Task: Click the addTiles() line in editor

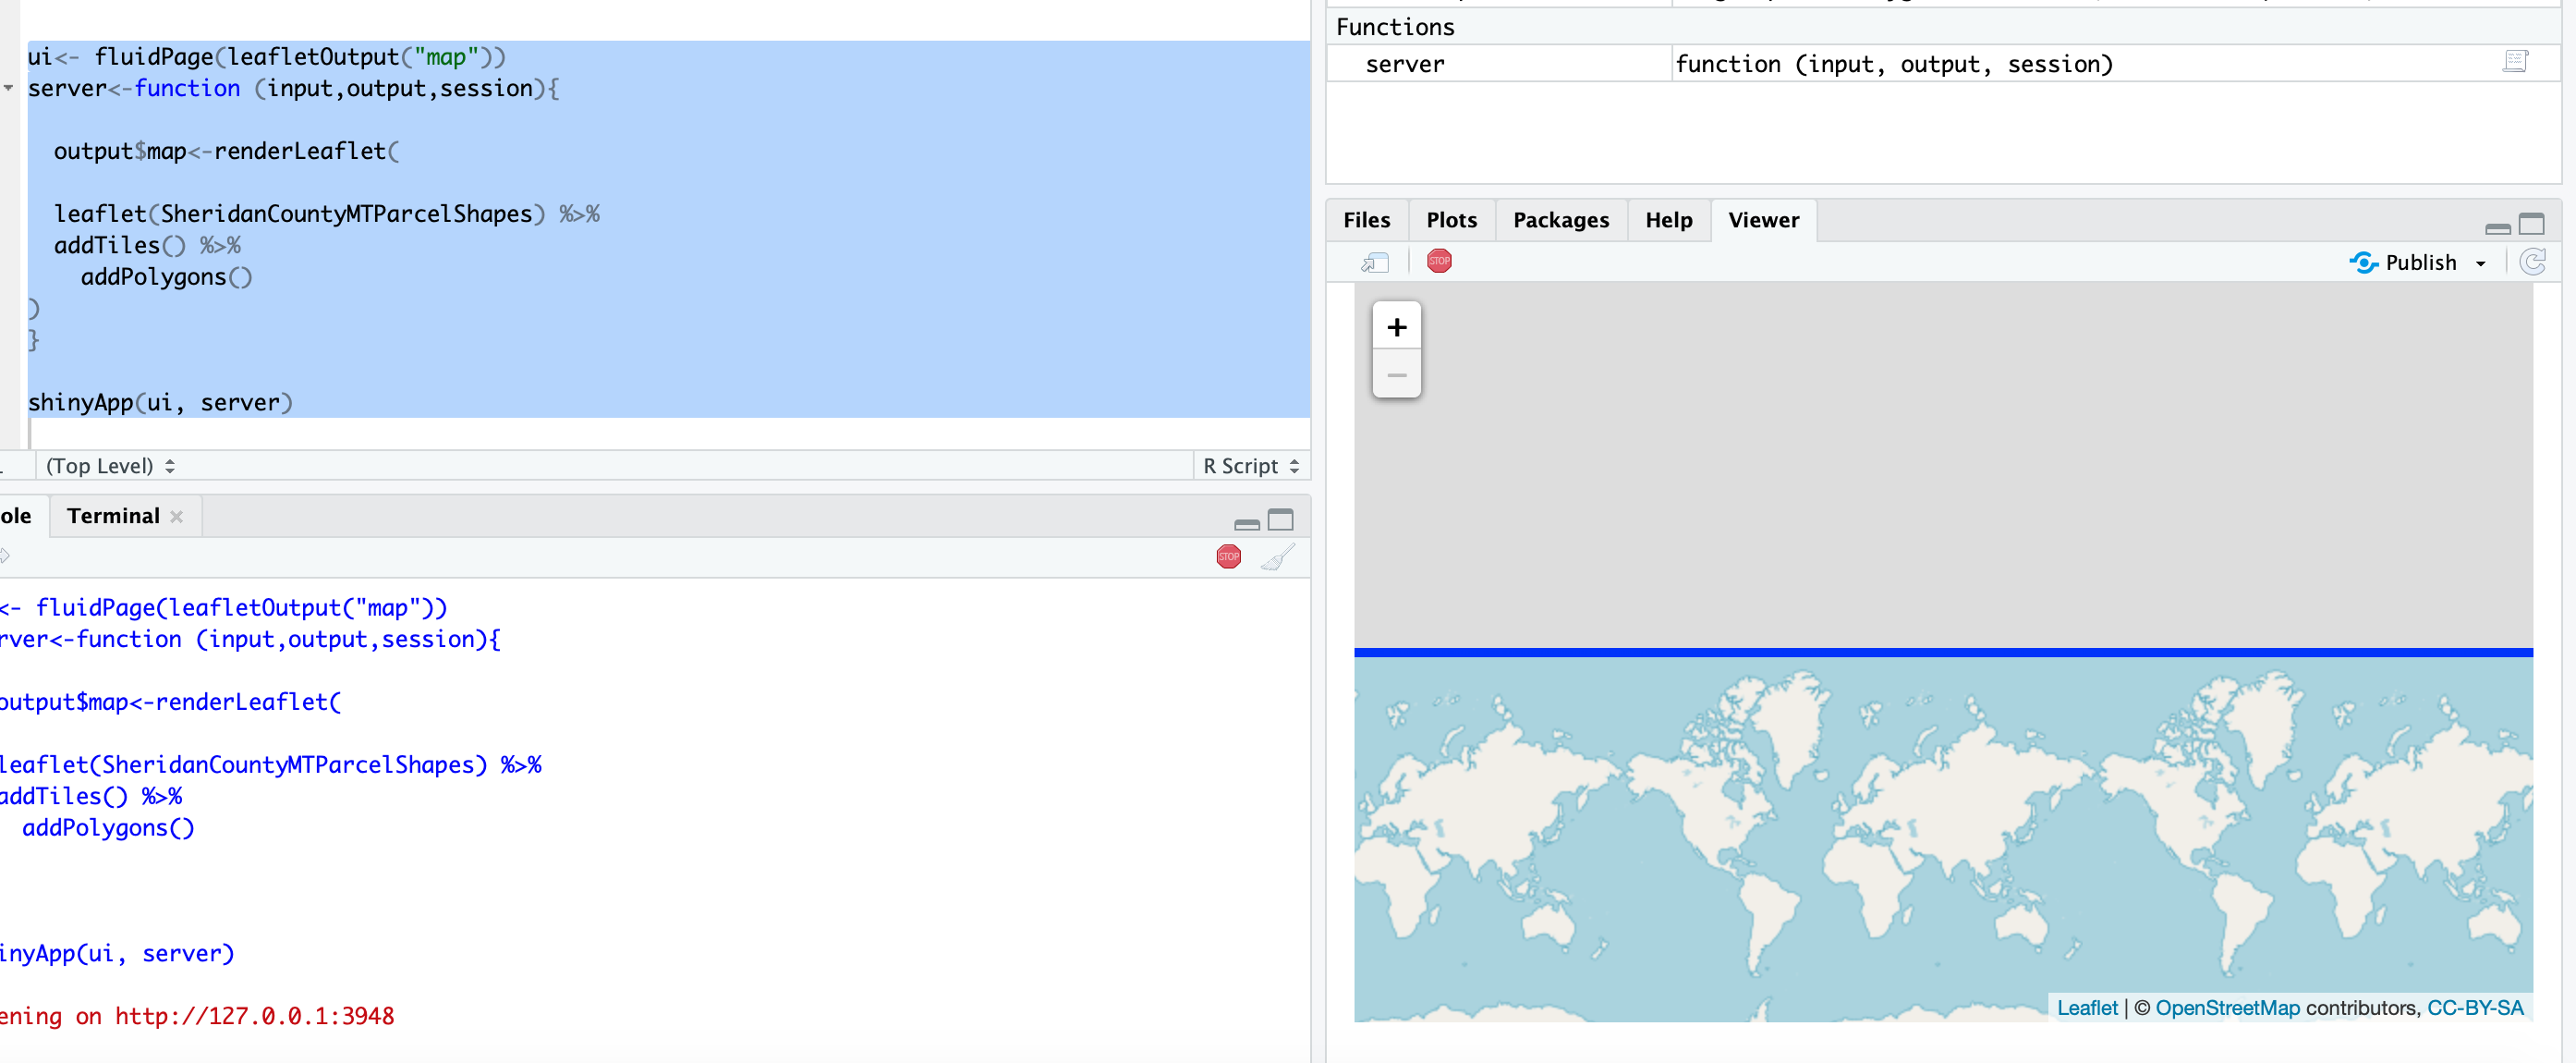Action: tap(147, 245)
